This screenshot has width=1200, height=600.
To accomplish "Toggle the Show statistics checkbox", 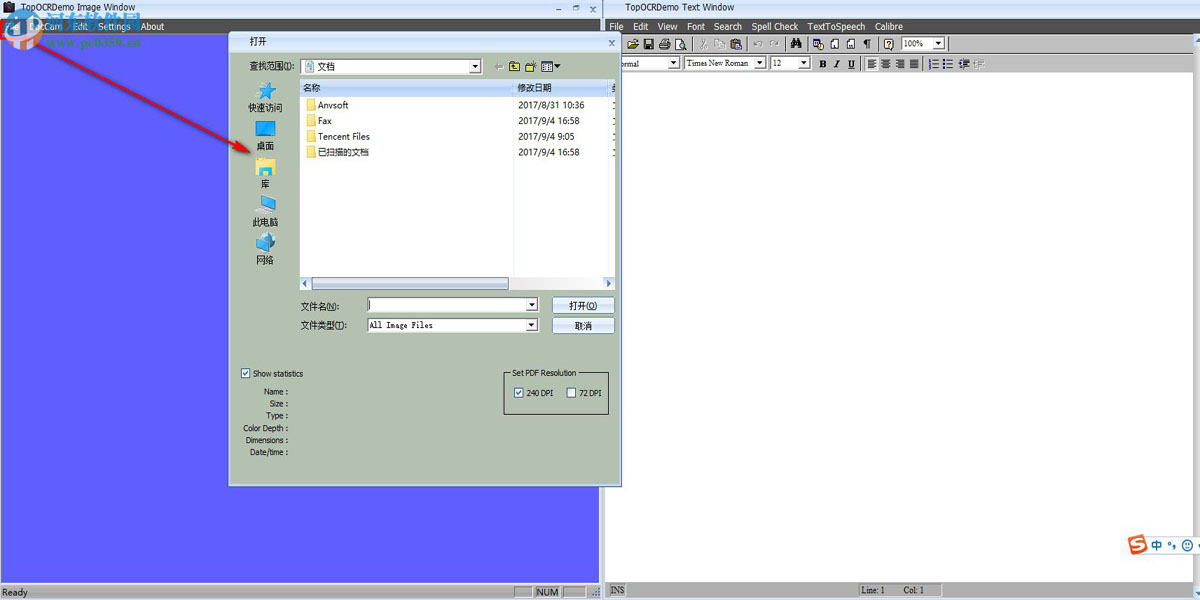I will (x=246, y=374).
